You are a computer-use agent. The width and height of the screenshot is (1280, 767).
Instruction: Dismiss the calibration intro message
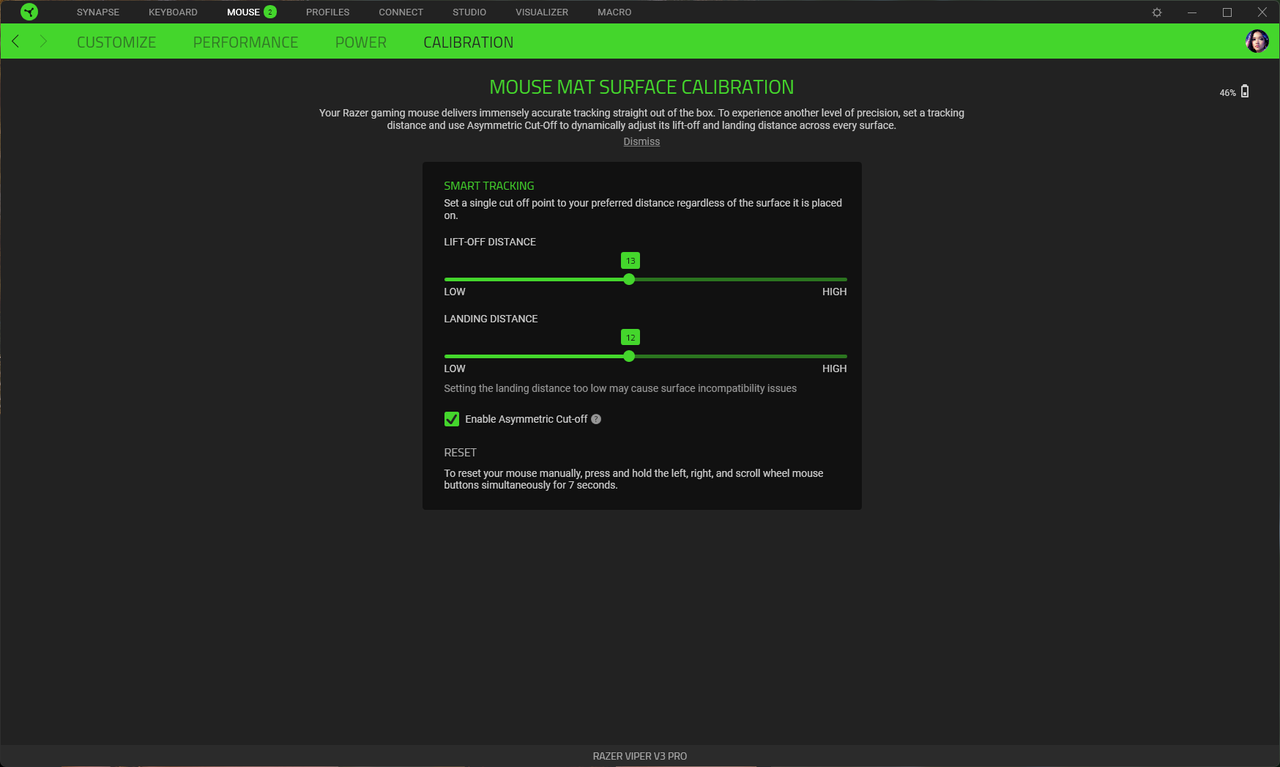[x=641, y=142]
